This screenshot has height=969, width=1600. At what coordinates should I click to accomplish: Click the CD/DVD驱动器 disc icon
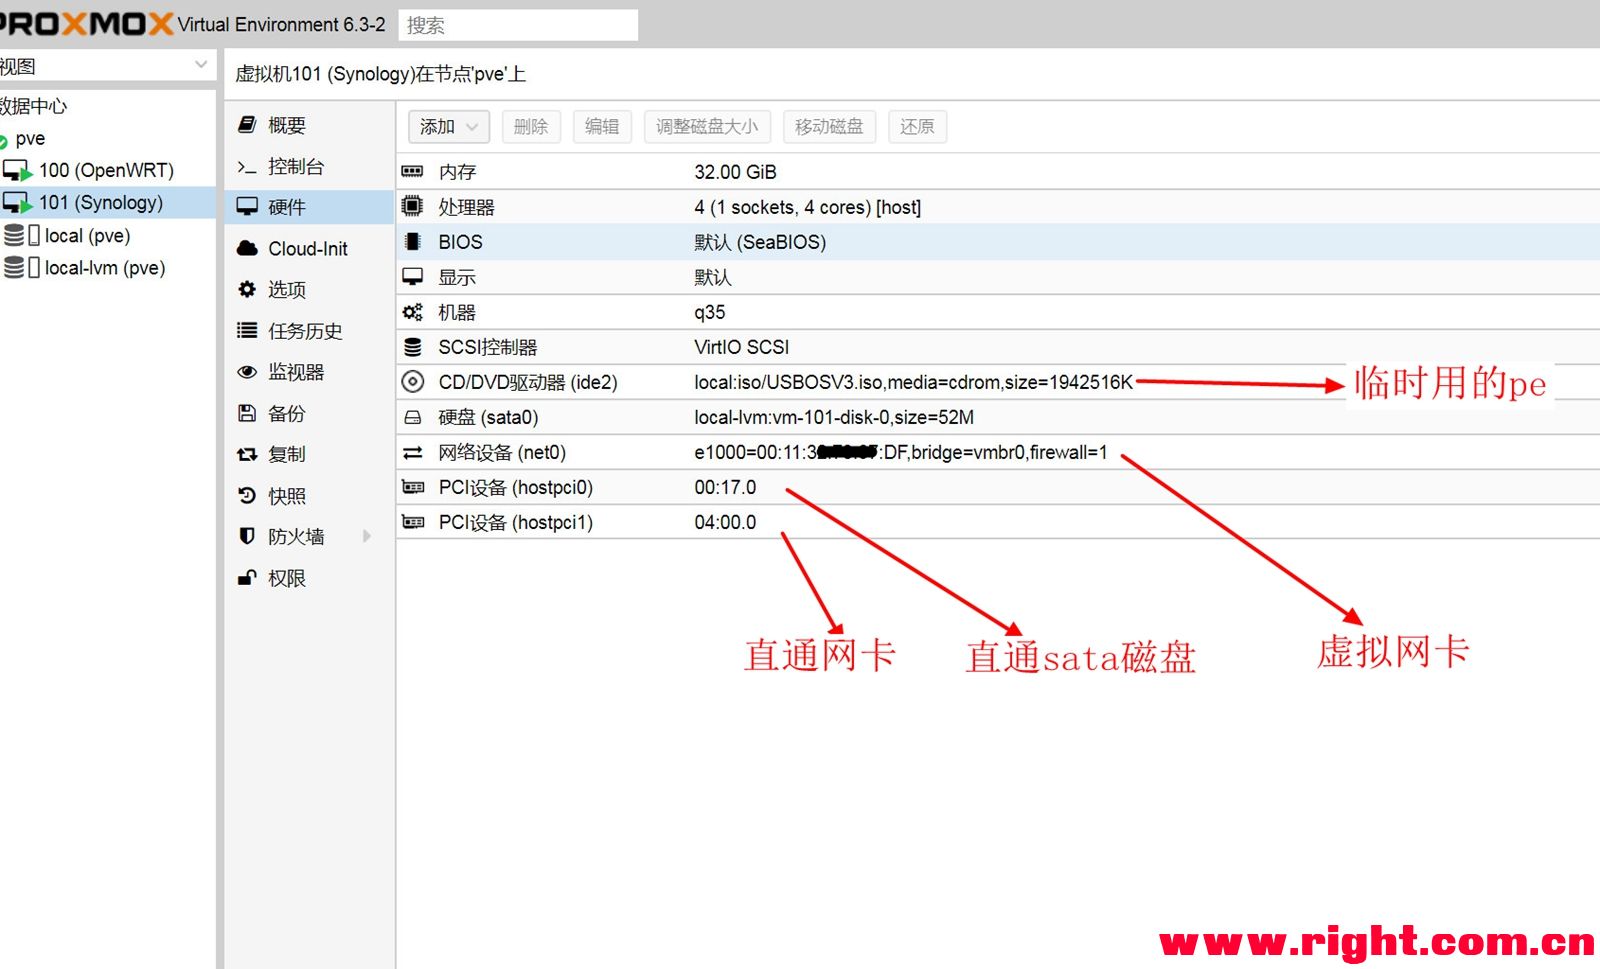point(413,381)
